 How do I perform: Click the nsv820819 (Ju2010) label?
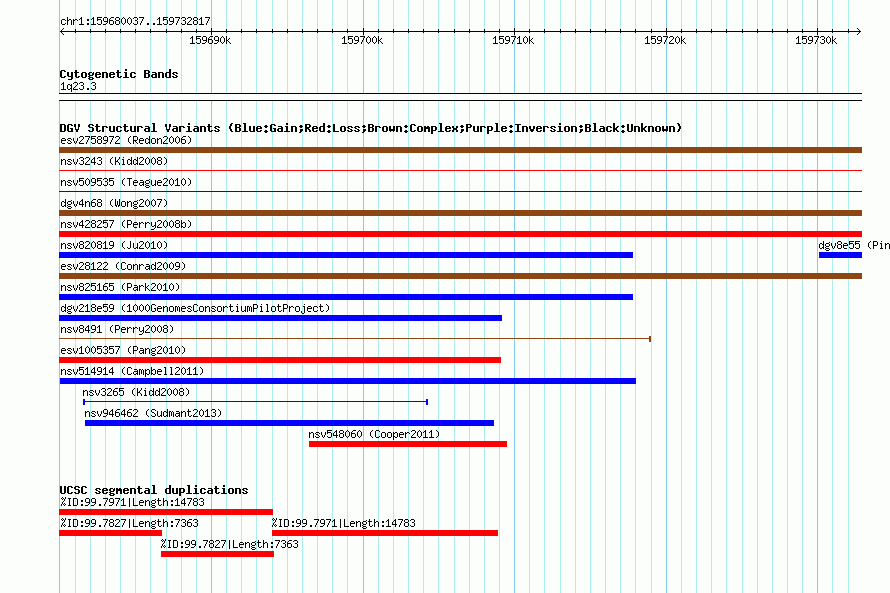point(114,245)
